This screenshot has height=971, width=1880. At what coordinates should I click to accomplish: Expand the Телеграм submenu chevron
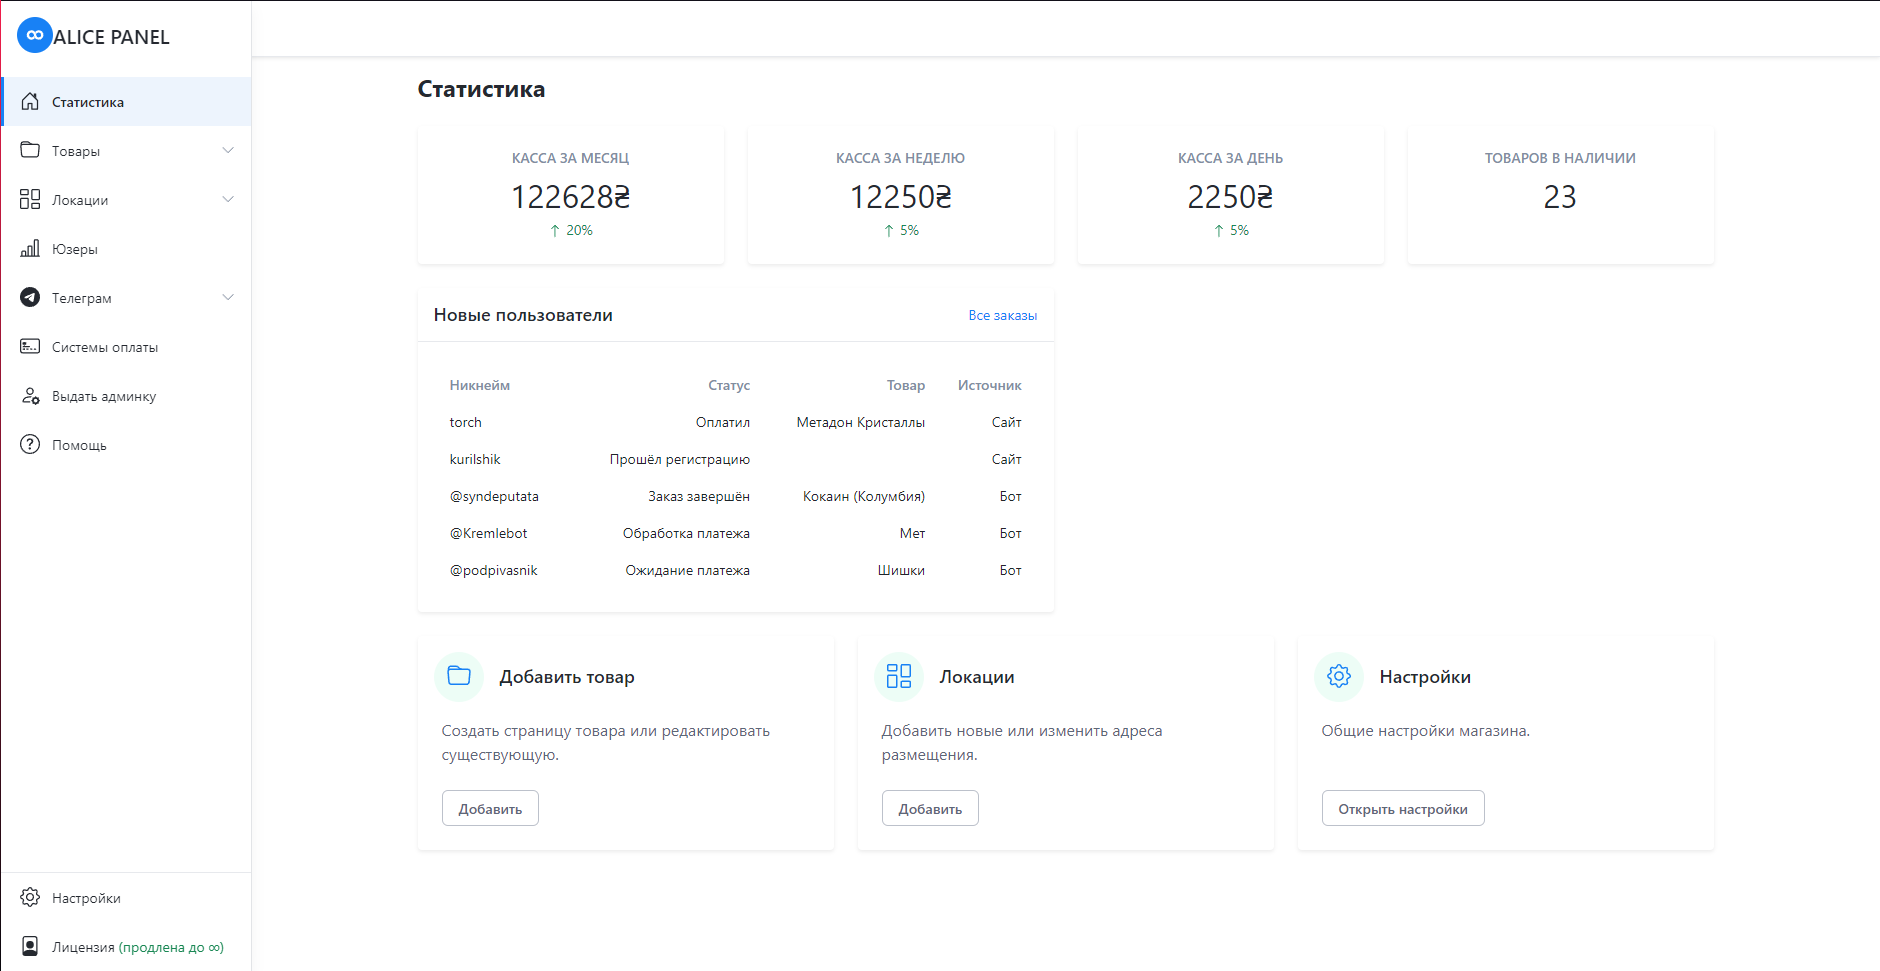tap(228, 297)
